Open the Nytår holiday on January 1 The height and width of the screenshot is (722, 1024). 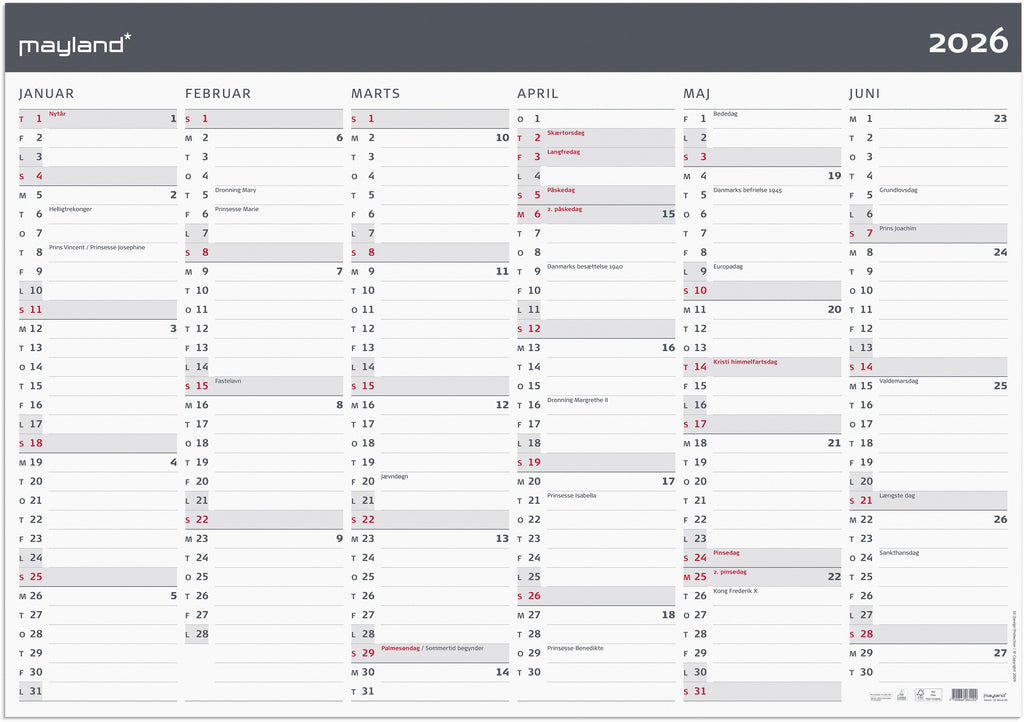[57, 114]
